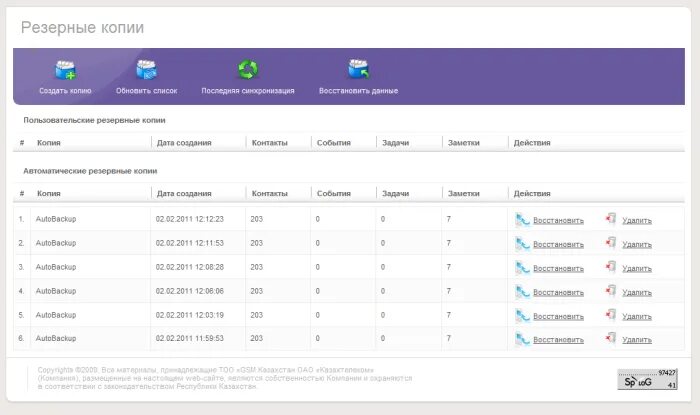Image resolution: width=700 pixels, height=415 pixels.
Task: Open Восстановить link for row 6 backup
Action: coord(558,340)
